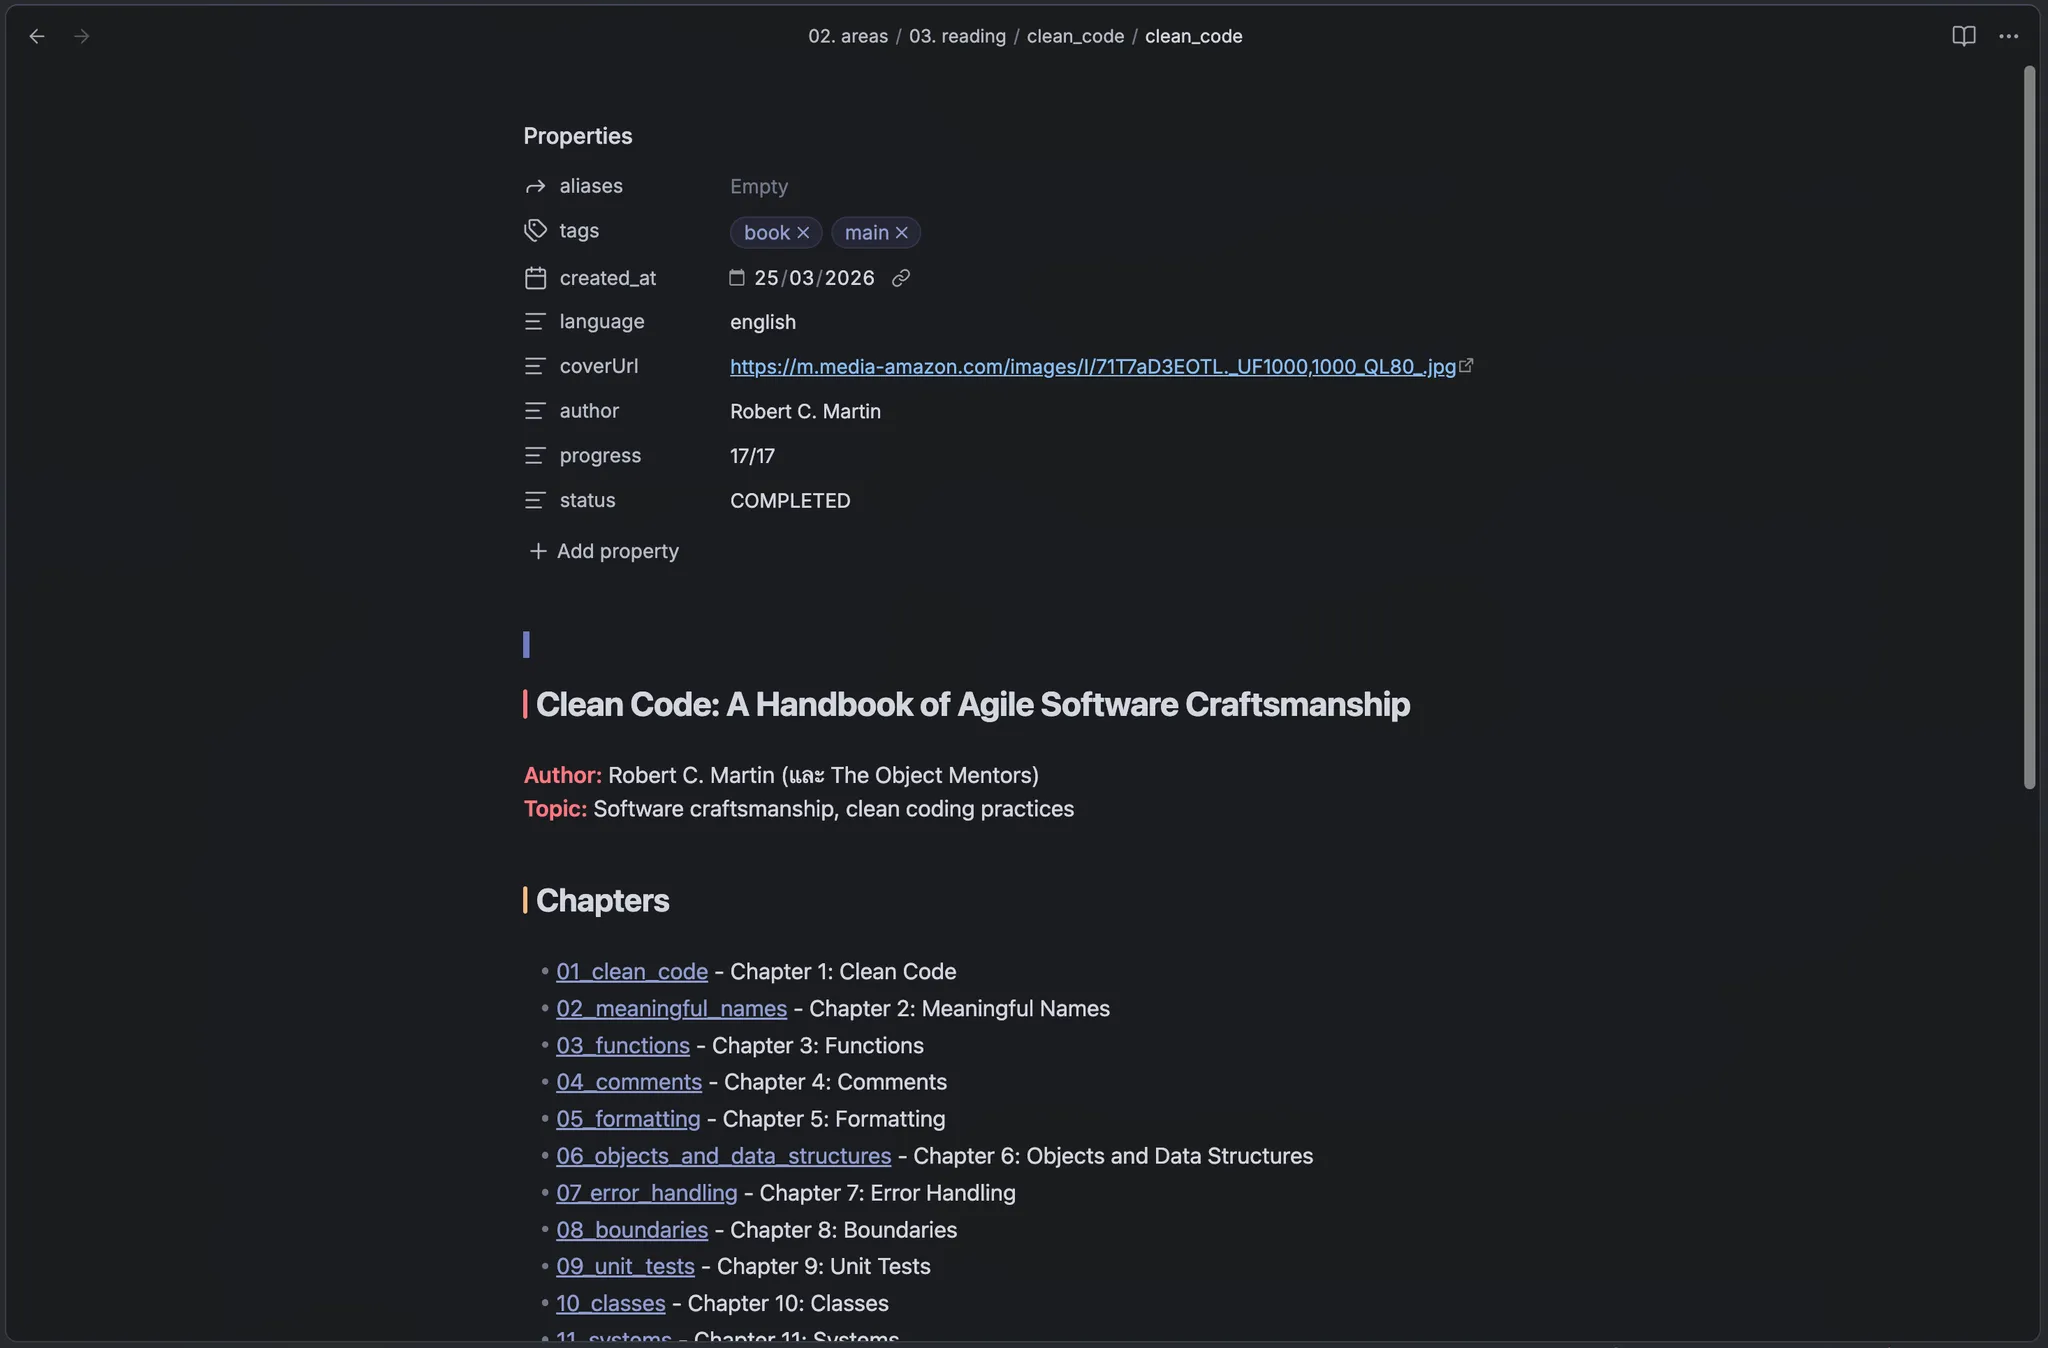
Task: Go to '02. areas' breadcrumb folder
Action: click(848, 37)
